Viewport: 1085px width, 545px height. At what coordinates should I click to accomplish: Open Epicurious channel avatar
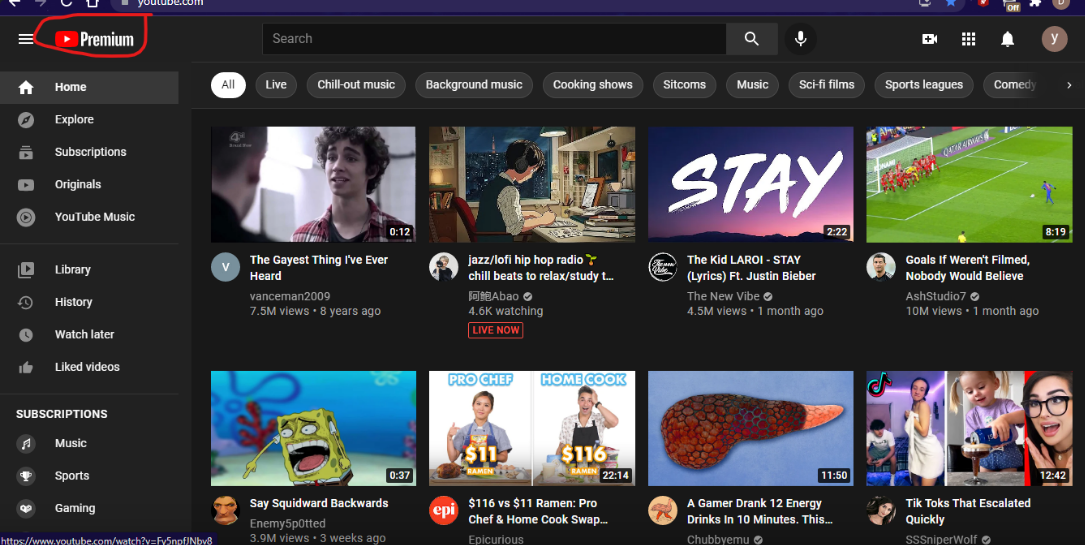pyautogui.click(x=444, y=510)
